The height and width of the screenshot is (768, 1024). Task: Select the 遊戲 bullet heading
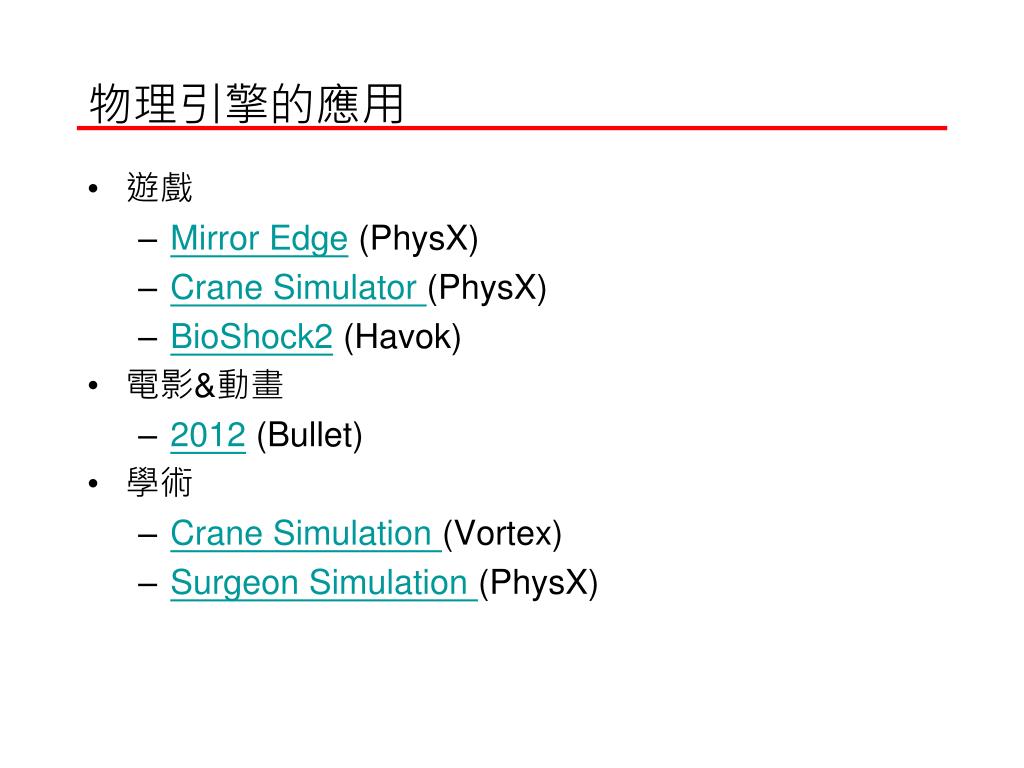point(159,188)
